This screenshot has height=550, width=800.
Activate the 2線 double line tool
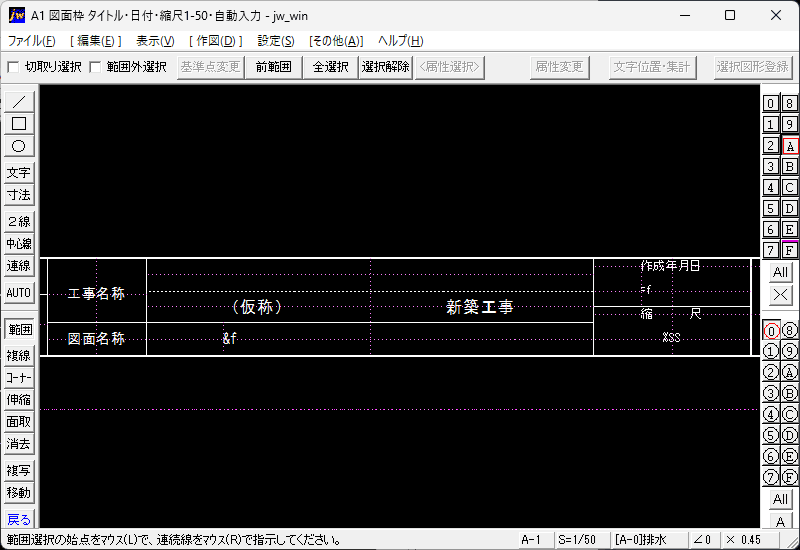[x=19, y=221]
